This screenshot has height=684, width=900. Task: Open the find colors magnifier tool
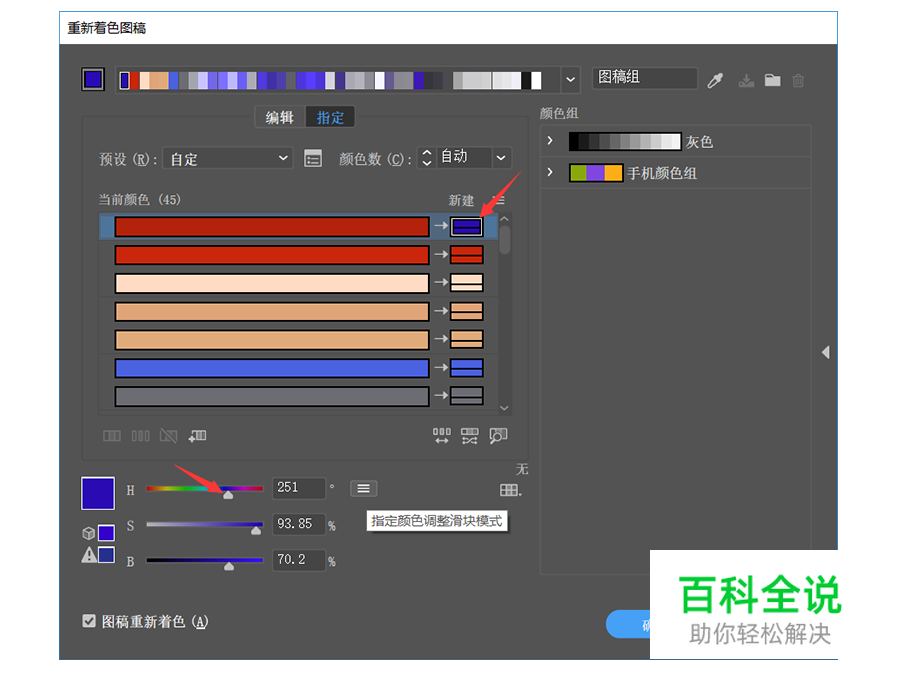[x=498, y=434]
